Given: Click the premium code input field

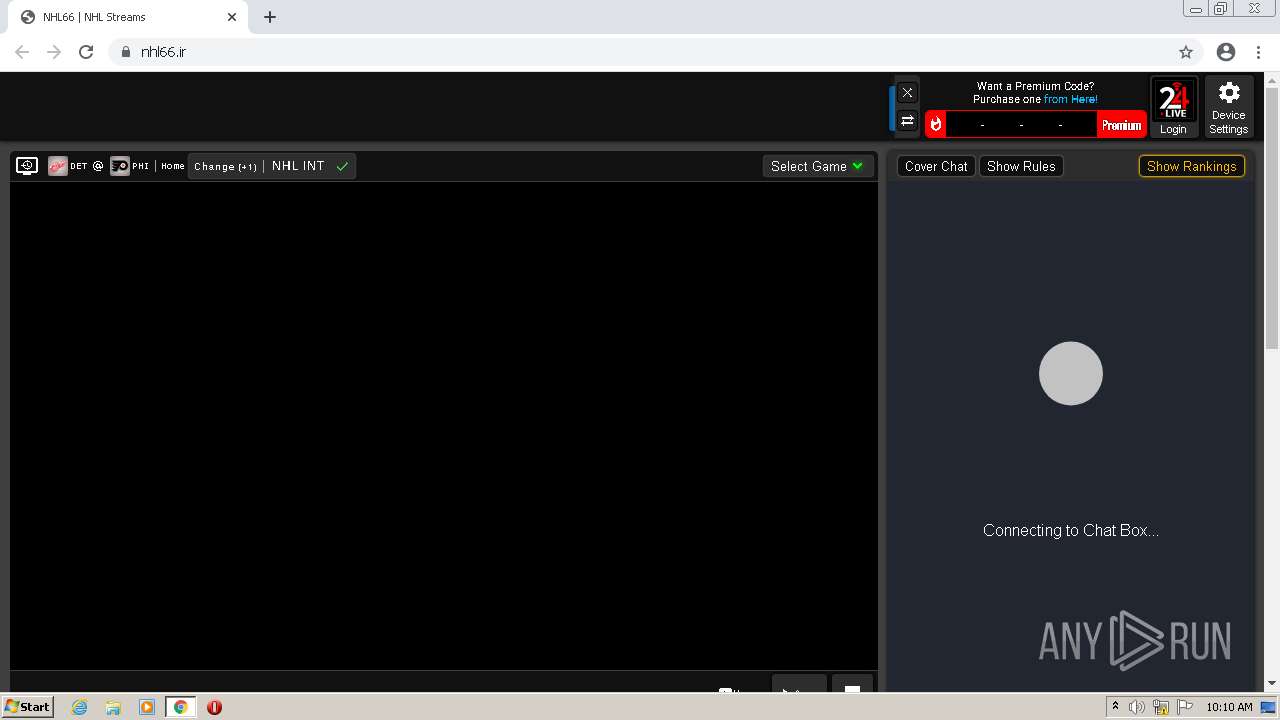Looking at the screenshot, I should (1021, 124).
